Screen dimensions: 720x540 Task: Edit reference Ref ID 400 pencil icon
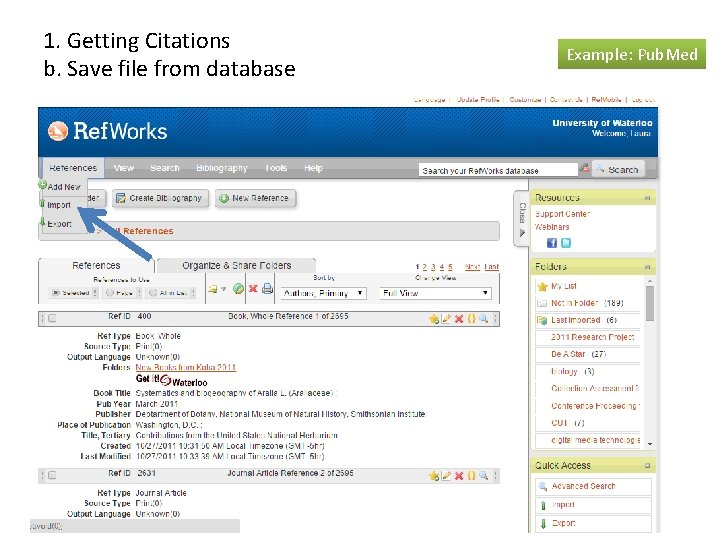446,319
